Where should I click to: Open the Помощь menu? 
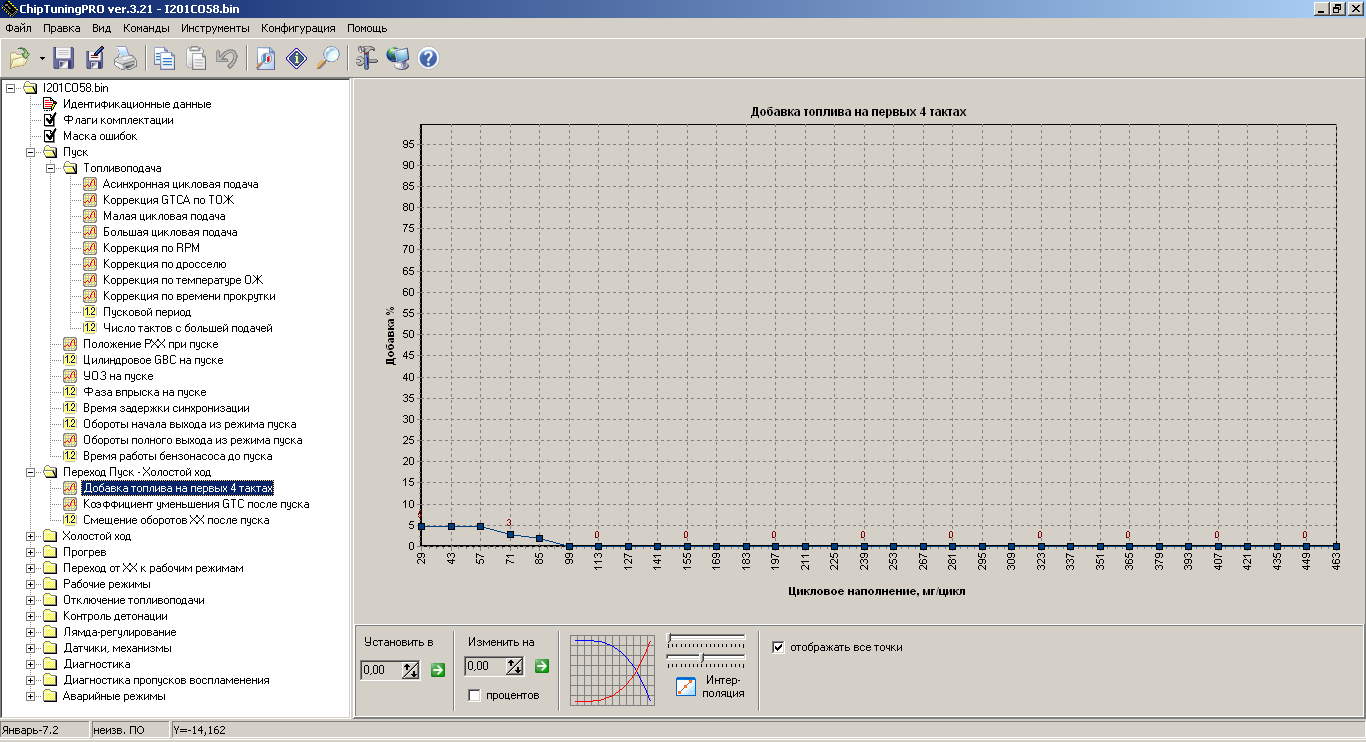pos(367,28)
